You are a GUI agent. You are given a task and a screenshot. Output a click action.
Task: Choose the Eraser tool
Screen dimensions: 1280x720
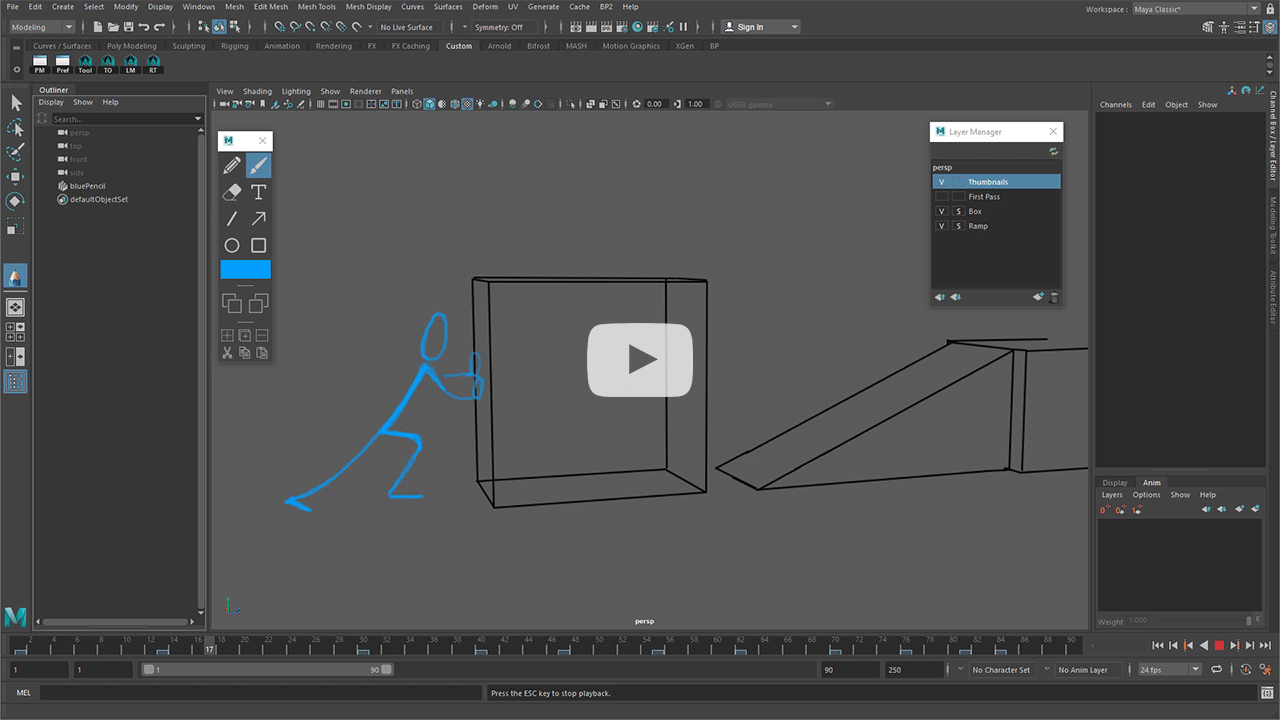pyautogui.click(x=232, y=192)
